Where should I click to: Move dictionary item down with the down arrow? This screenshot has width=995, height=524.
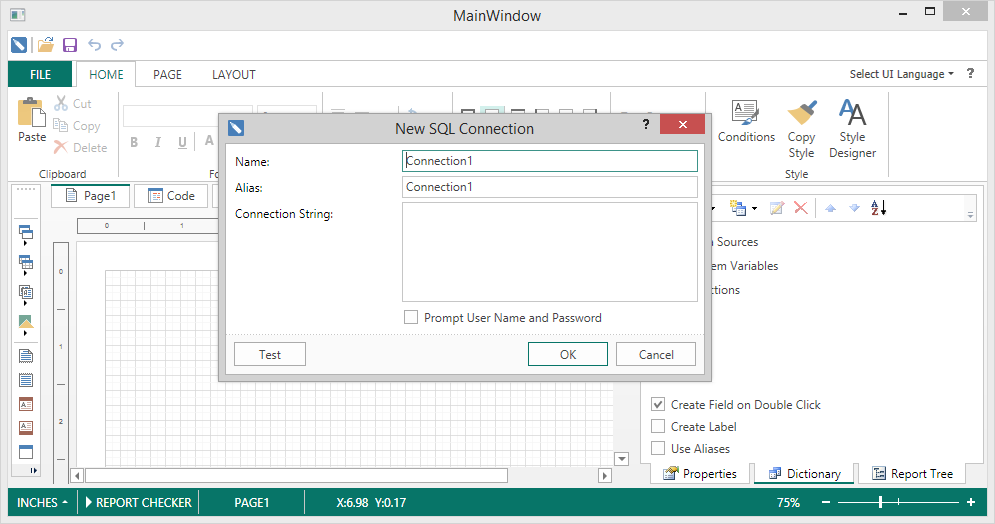[x=854, y=208]
